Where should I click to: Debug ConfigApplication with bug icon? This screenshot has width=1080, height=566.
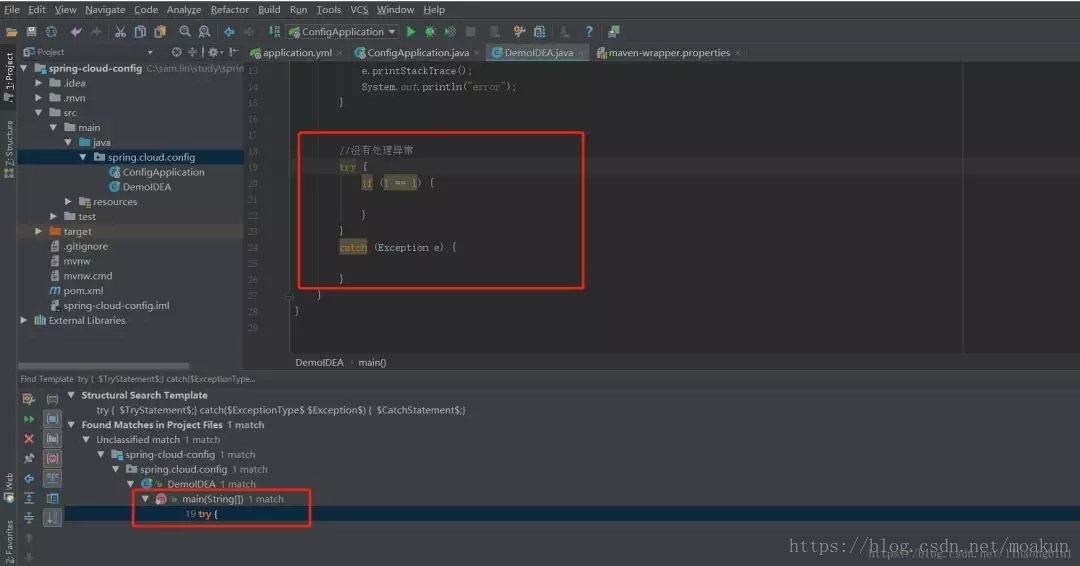point(430,32)
